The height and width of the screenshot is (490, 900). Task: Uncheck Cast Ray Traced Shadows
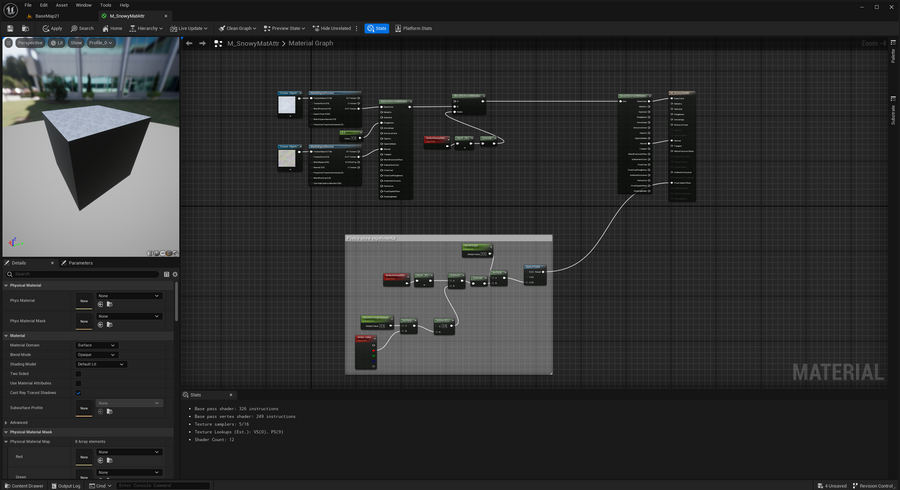79,393
